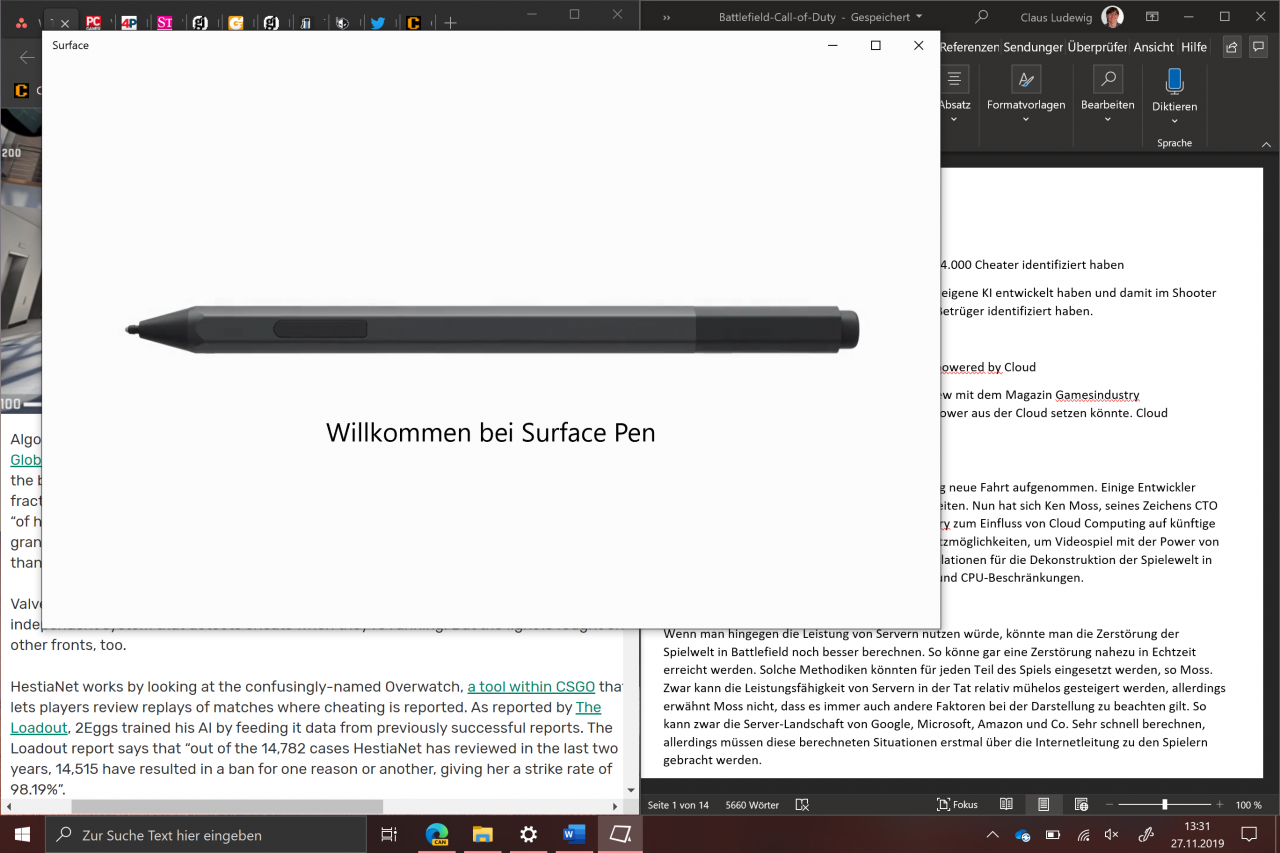This screenshot has height=853, width=1280.
Task: Expand the quick access overflow chevrons
Action: point(666,17)
